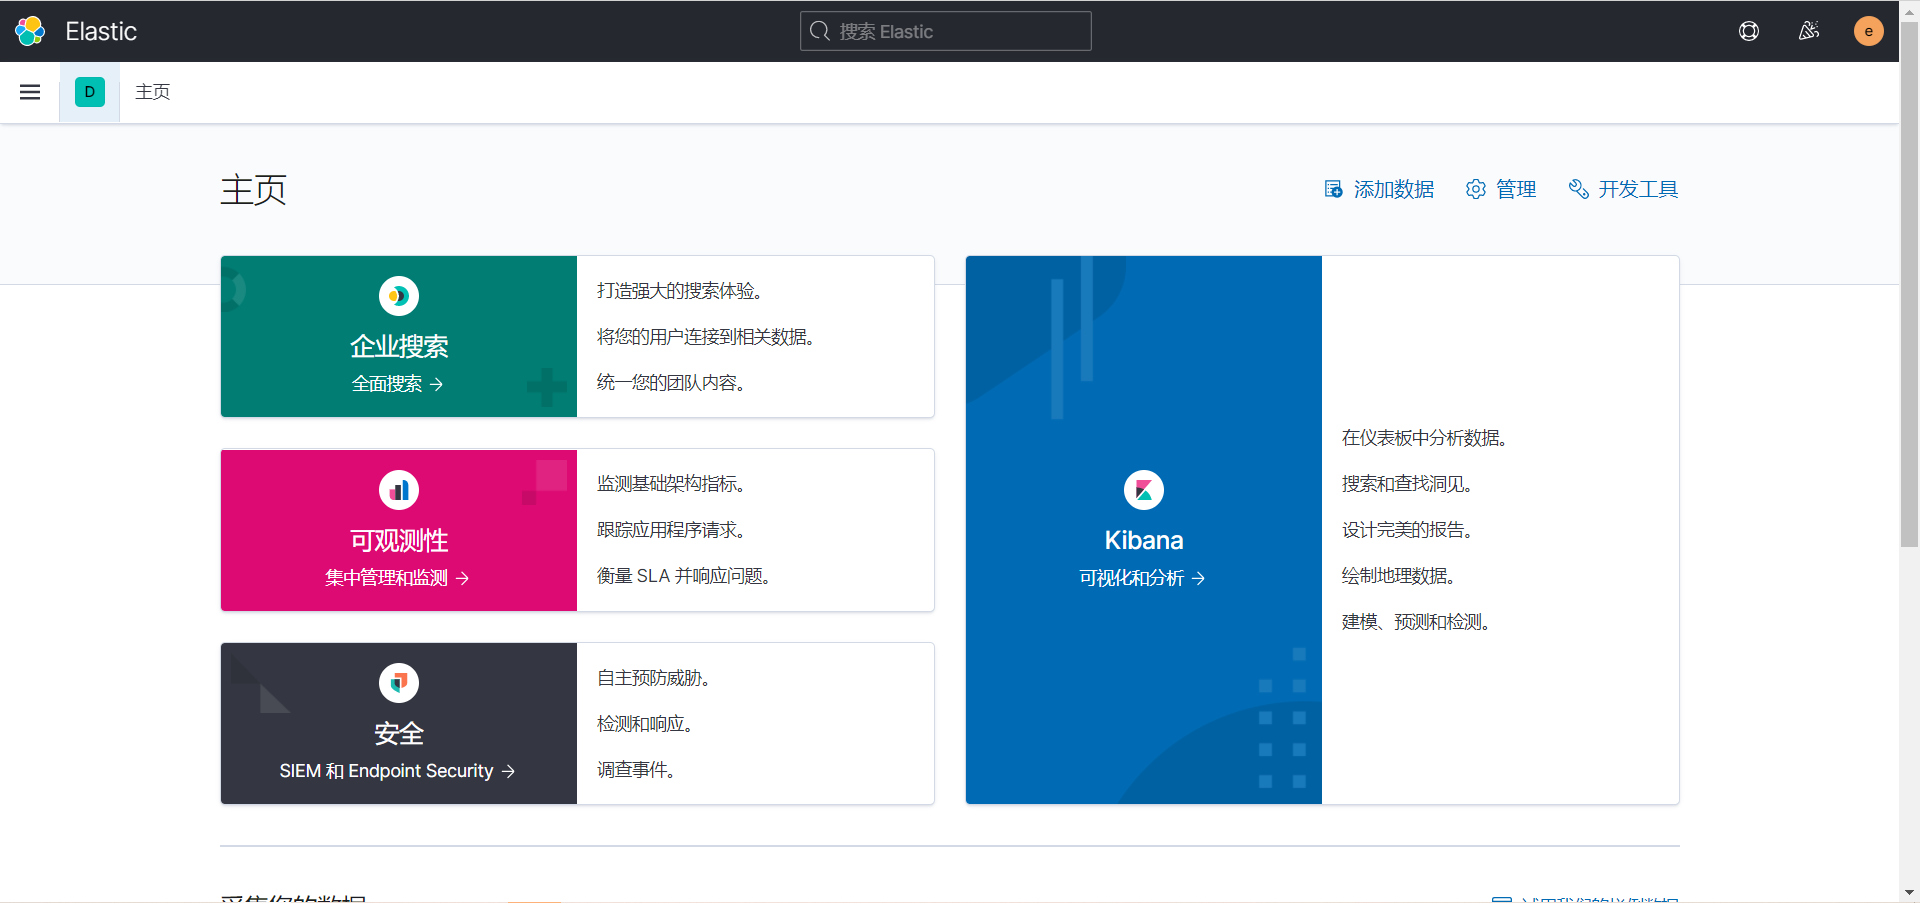Click the text 将您的用户连接到相关数据。
The width and height of the screenshot is (1920, 903).
coord(707,337)
